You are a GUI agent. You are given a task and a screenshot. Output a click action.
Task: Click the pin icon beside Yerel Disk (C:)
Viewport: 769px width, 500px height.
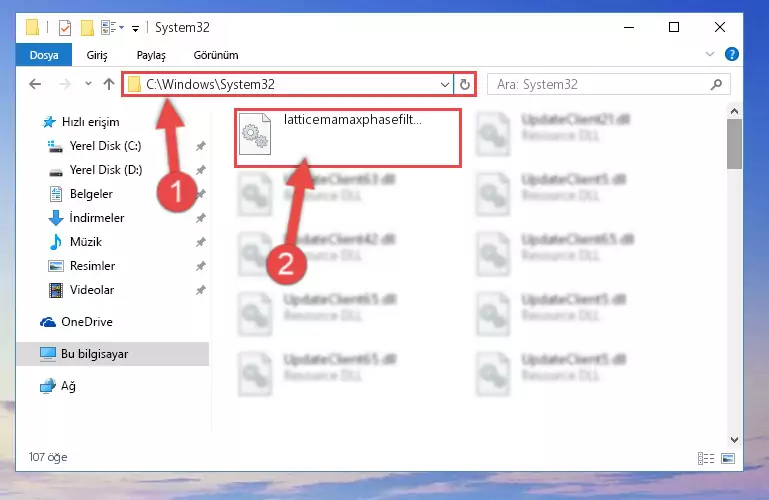click(201, 146)
